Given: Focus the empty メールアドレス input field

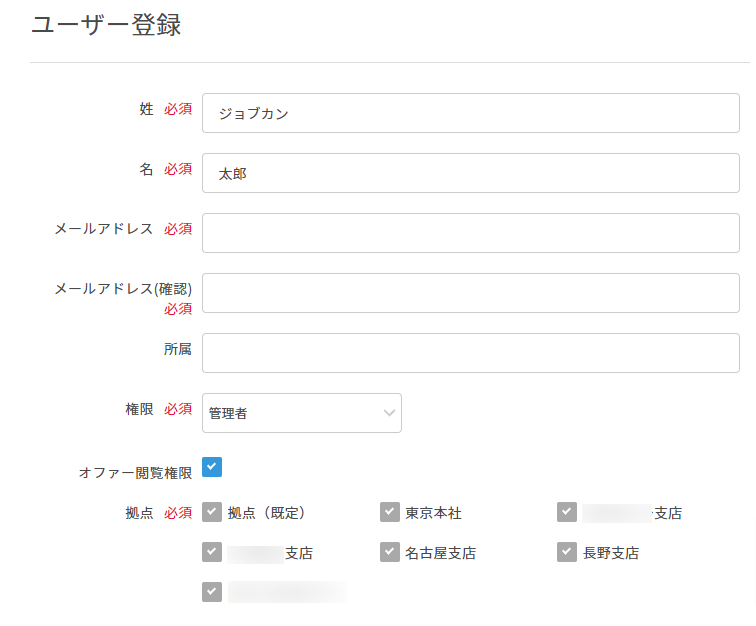Looking at the screenshot, I should [470, 233].
